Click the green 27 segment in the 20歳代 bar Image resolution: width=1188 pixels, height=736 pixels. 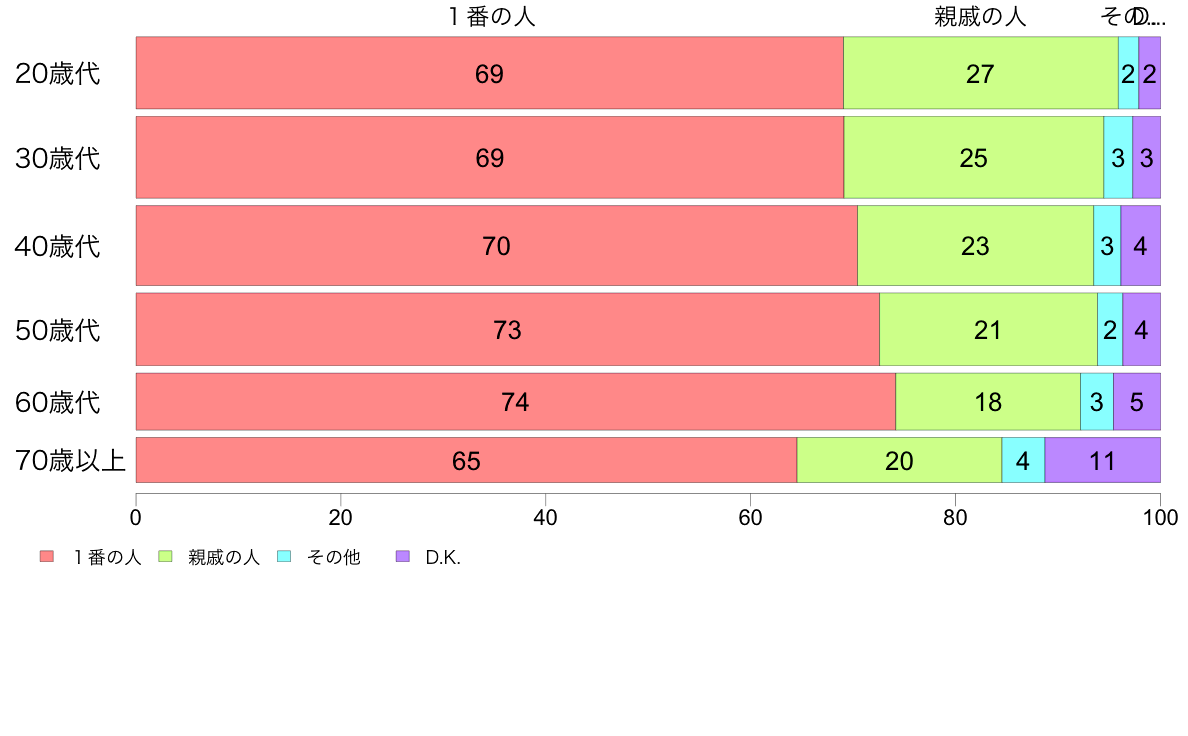[x=980, y=73]
